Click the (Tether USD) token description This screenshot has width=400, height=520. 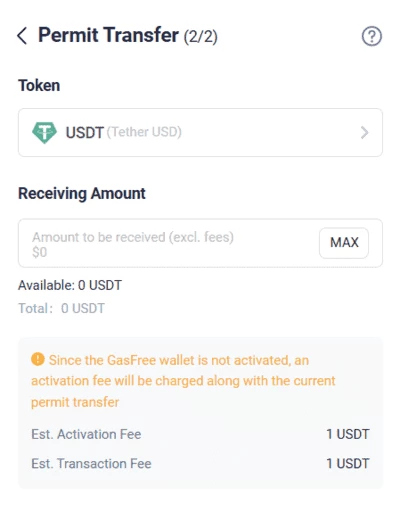click(x=144, y=132)
